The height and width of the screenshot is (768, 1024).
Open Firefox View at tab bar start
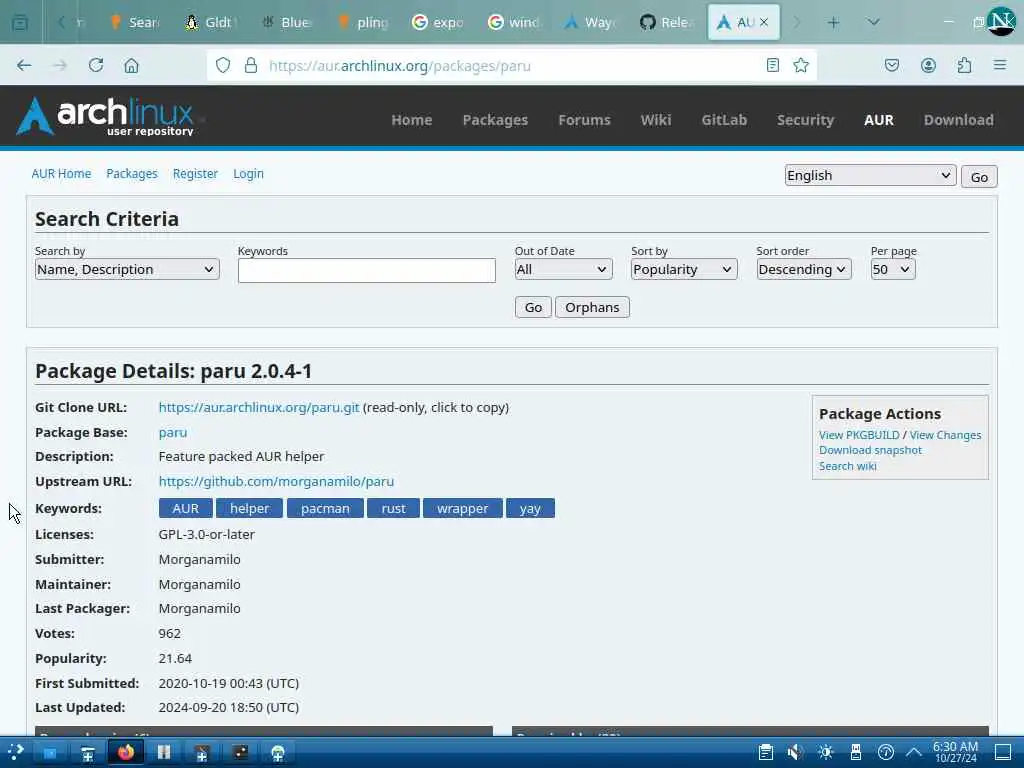[x=20, y=22]
